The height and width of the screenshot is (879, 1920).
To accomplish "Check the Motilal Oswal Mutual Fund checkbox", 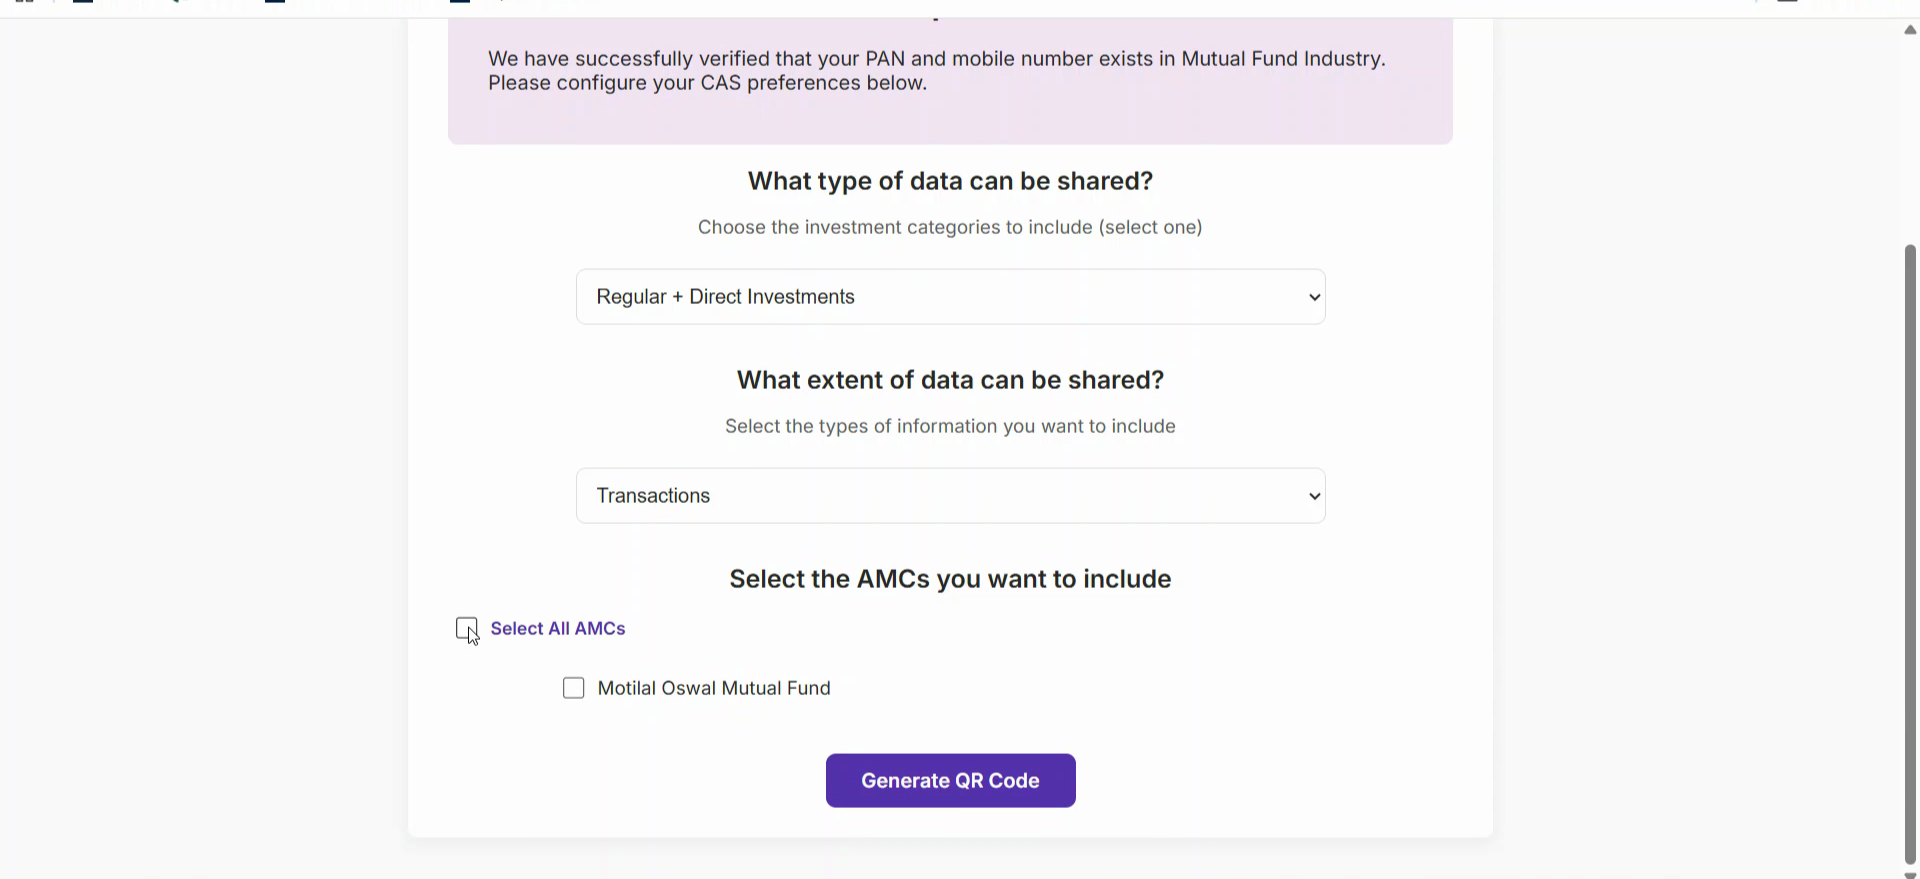I will point(574,688).
